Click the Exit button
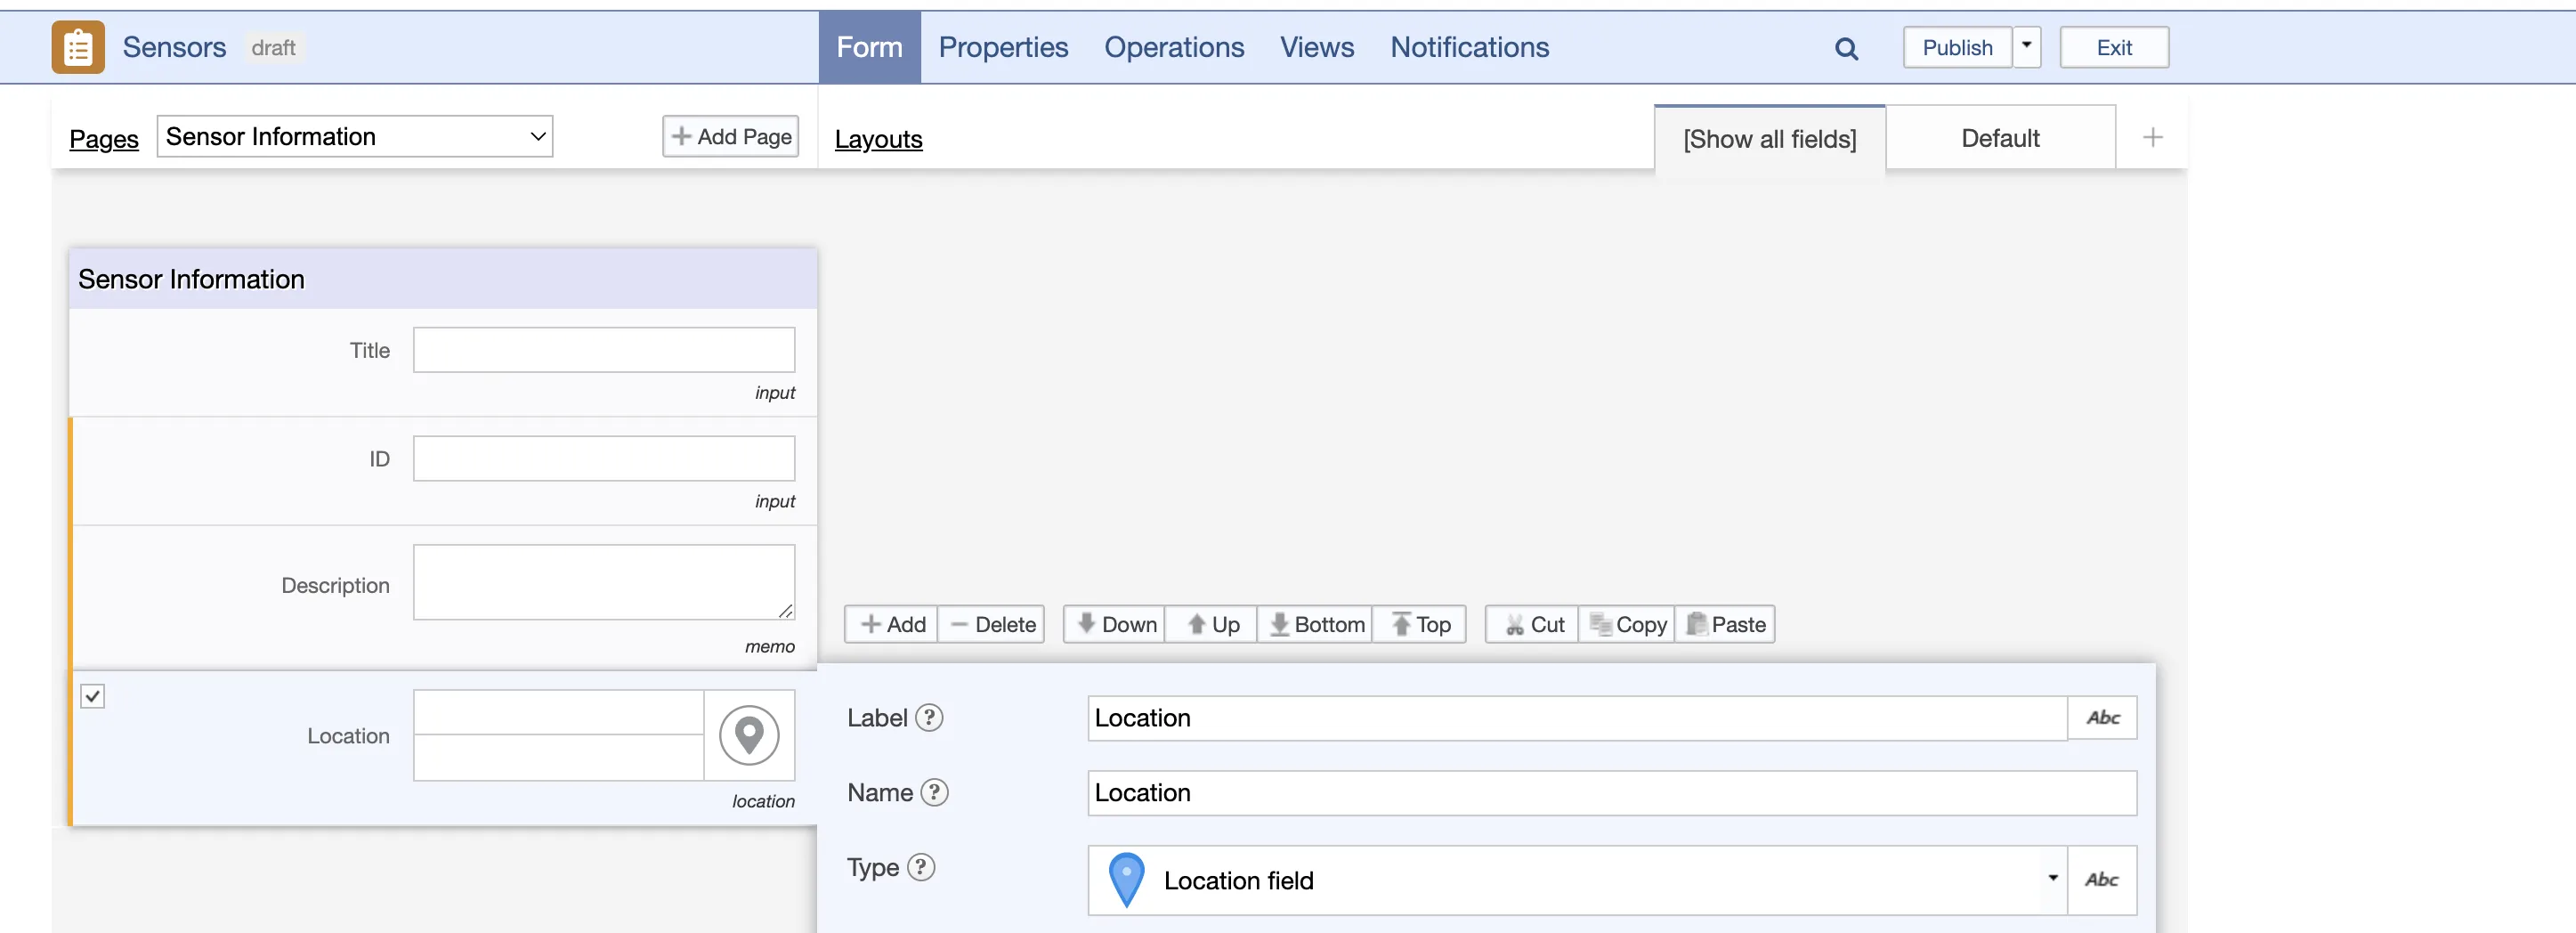The height and width of the screenshot is (933, 2576). (x=2113, y=47)
